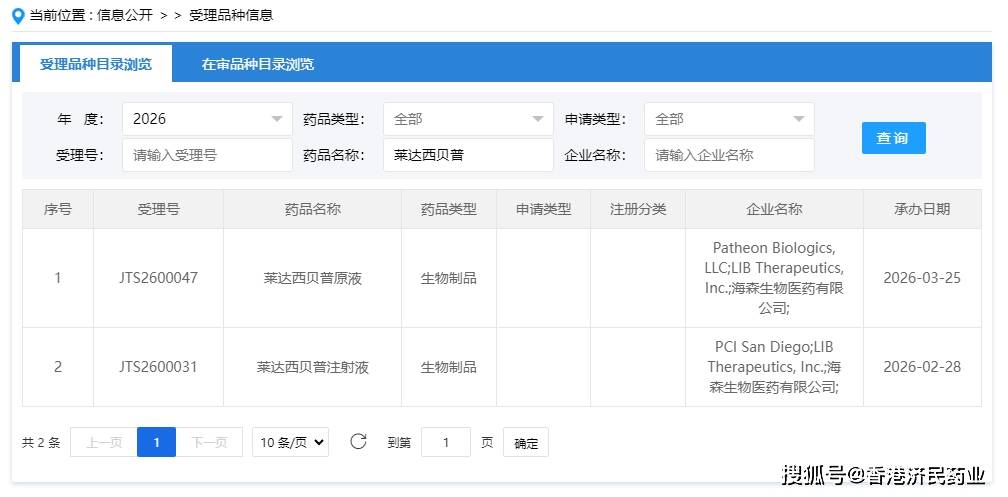
Task: Select page 1 in pagination
Action: click(156, 442)
